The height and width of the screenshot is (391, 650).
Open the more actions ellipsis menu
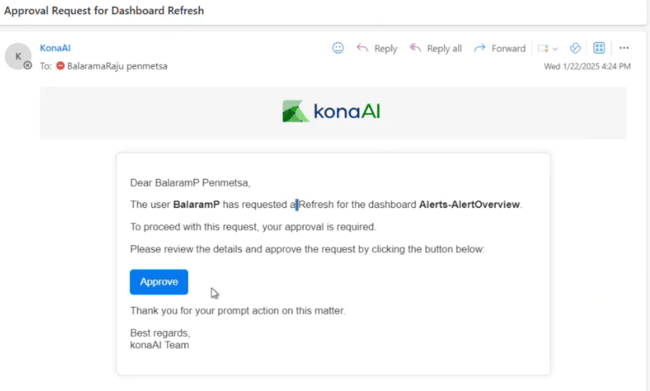click(624, 48)
